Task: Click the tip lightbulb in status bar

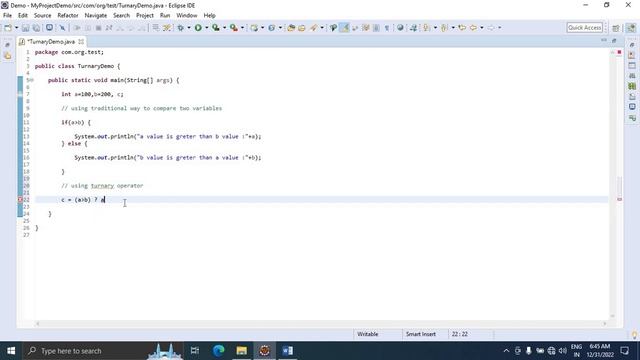Action: coord(634,335)
